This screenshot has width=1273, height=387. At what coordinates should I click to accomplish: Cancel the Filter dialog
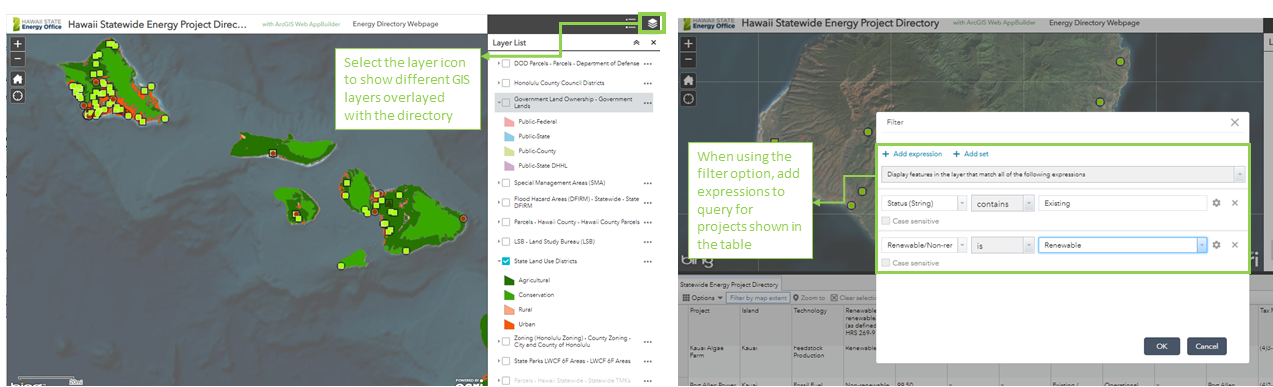tap(1206, 346)
